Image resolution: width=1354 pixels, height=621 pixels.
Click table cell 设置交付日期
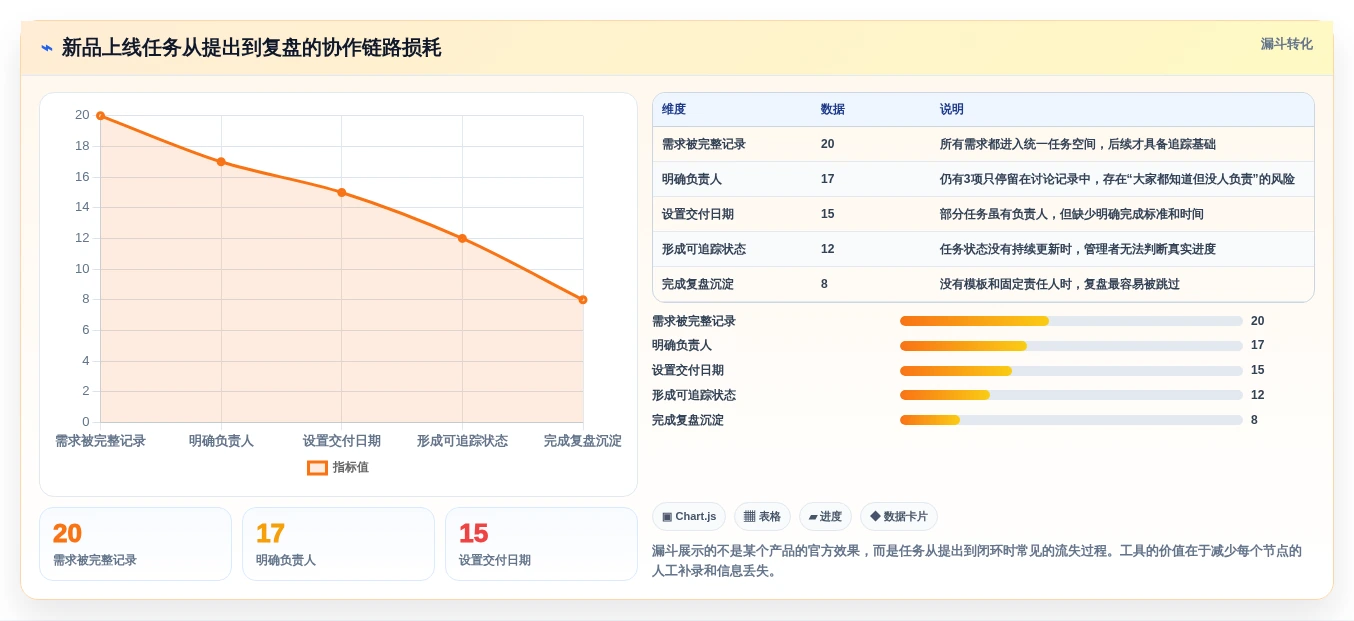click(698, 214)
